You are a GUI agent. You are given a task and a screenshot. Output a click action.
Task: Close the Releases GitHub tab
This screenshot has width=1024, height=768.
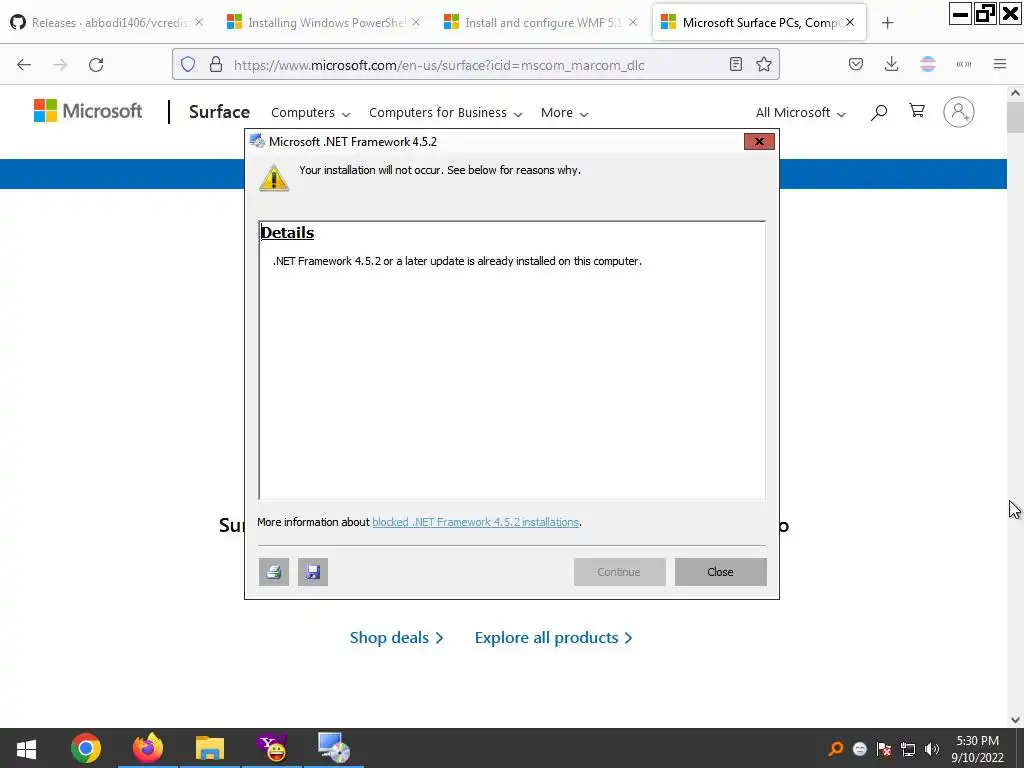tap(199, 22)
